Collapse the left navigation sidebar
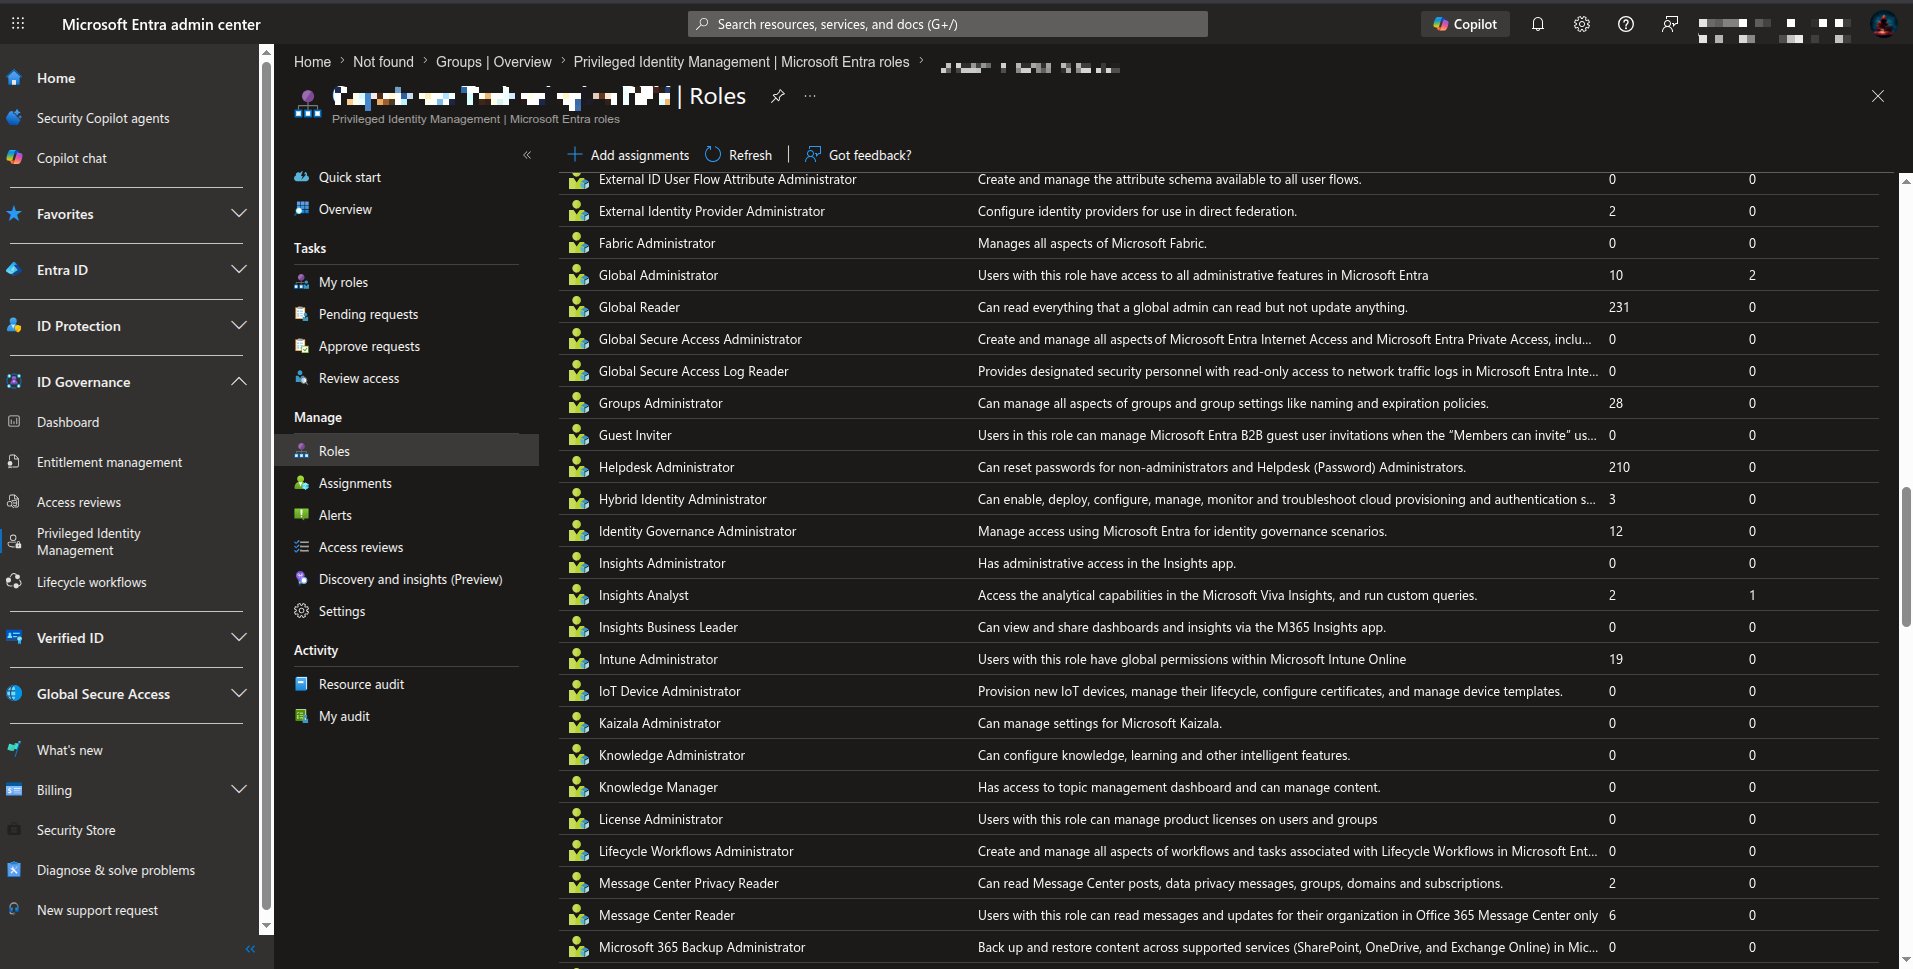The height and width of the screenshot is (969, 1913). coord(250,949)
